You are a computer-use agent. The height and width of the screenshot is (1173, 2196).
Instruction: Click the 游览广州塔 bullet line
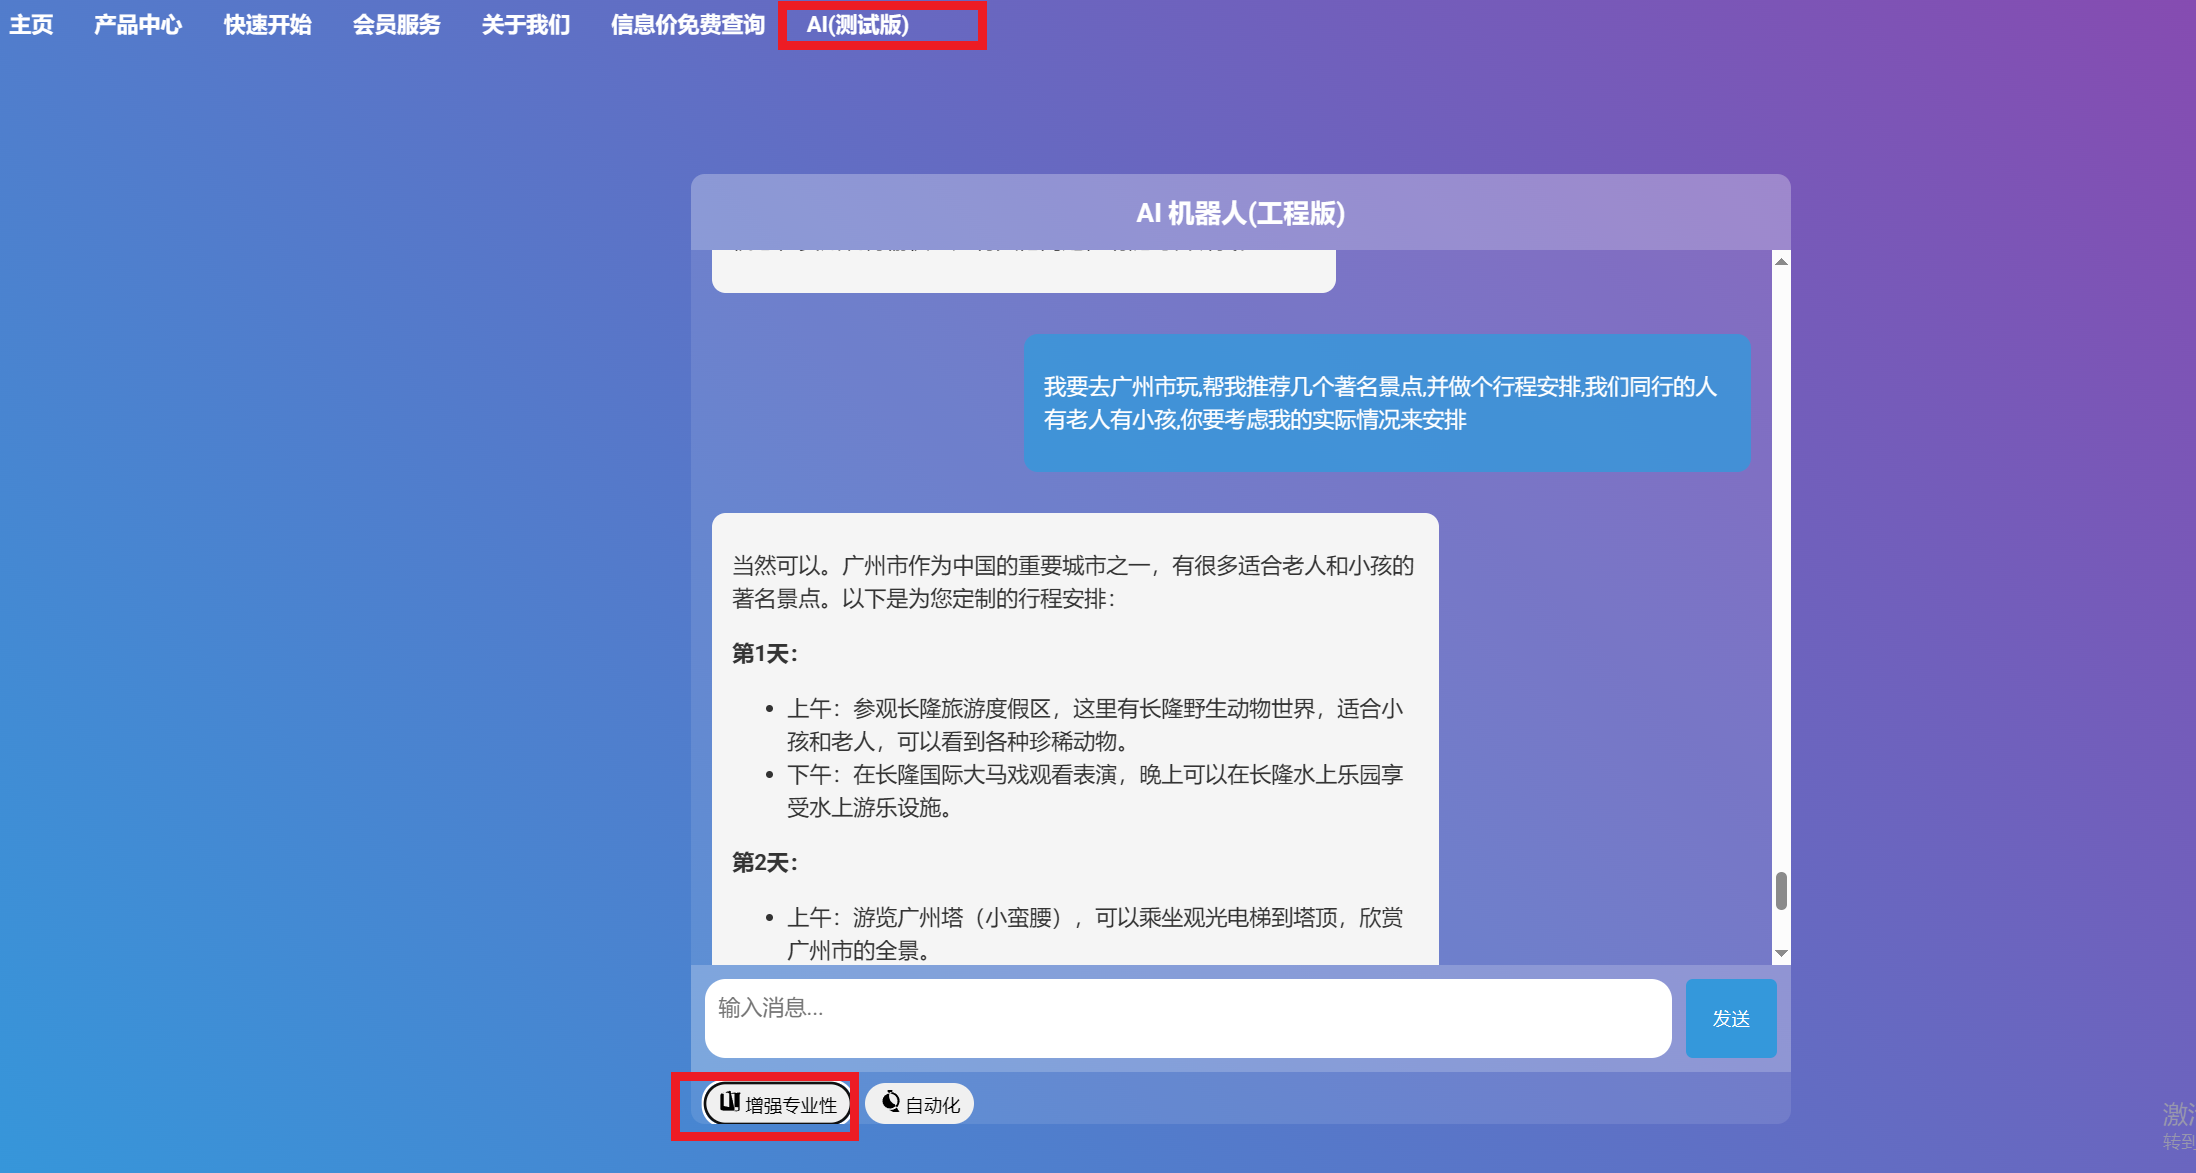click(1095, 934)
